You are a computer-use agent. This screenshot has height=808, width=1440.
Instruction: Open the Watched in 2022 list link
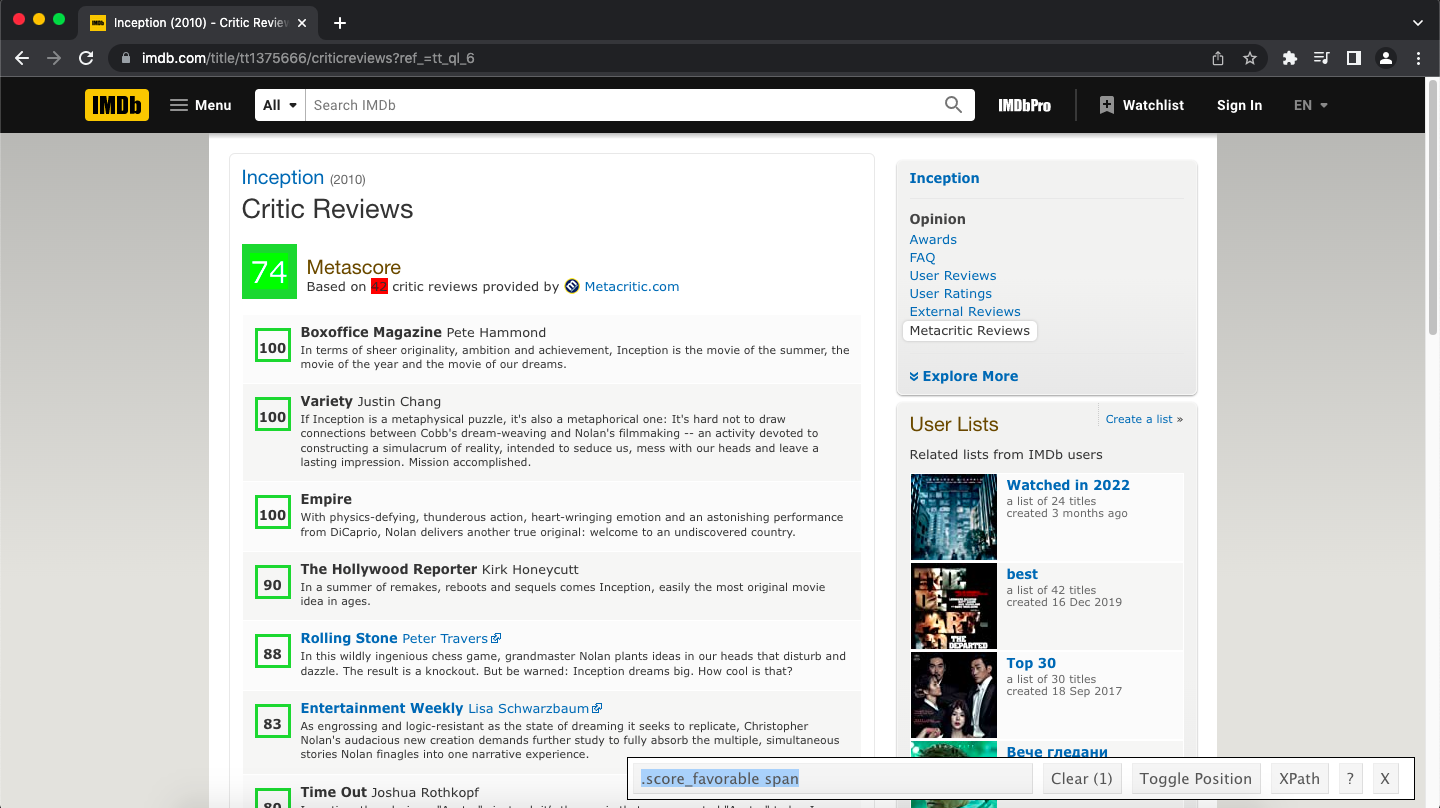(x=1068, y=485)
